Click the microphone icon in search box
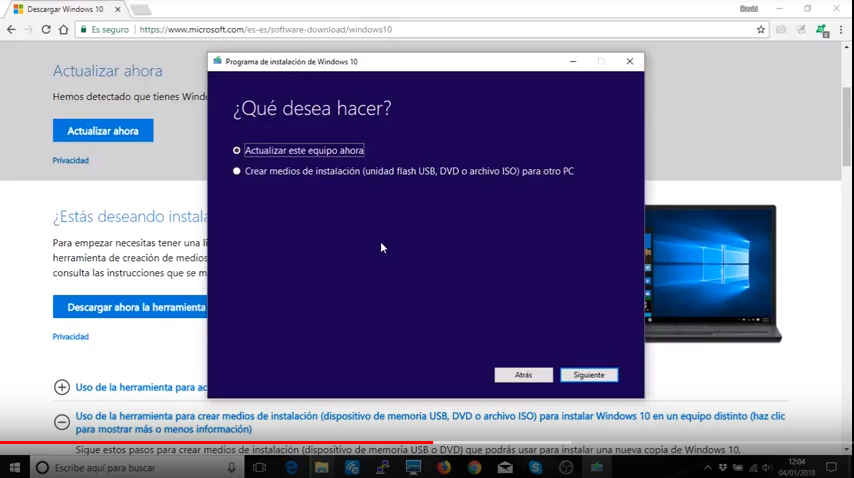854x478 pixels. 231,467
